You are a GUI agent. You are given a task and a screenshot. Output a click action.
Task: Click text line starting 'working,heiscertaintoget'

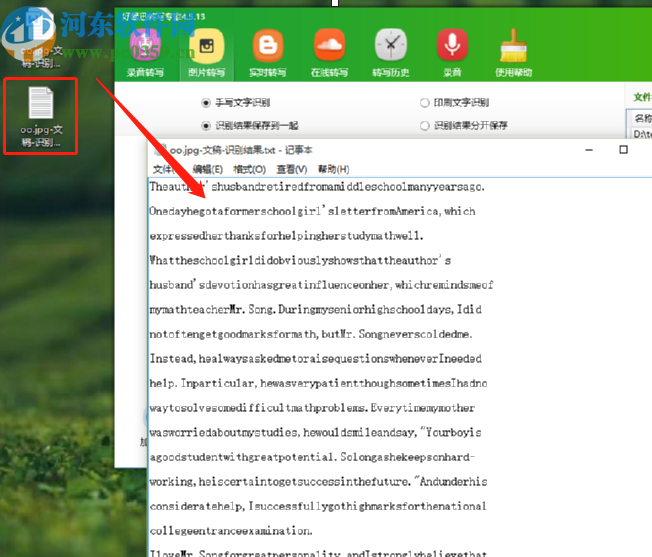click(319, 482)
